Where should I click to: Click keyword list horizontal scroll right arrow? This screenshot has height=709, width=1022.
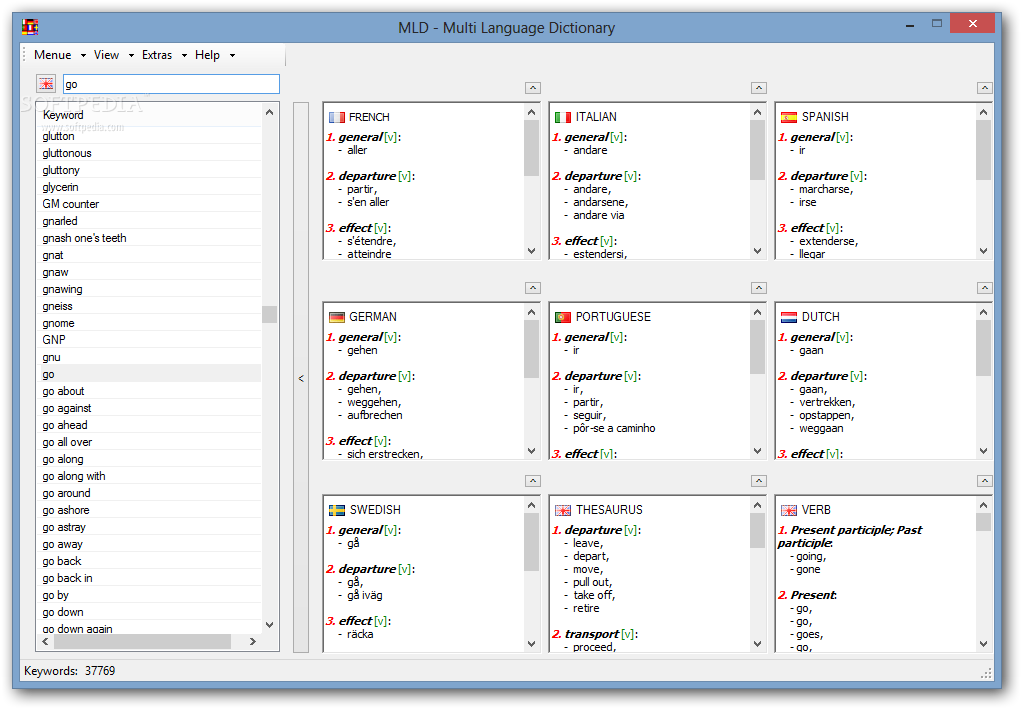point(253,642)
